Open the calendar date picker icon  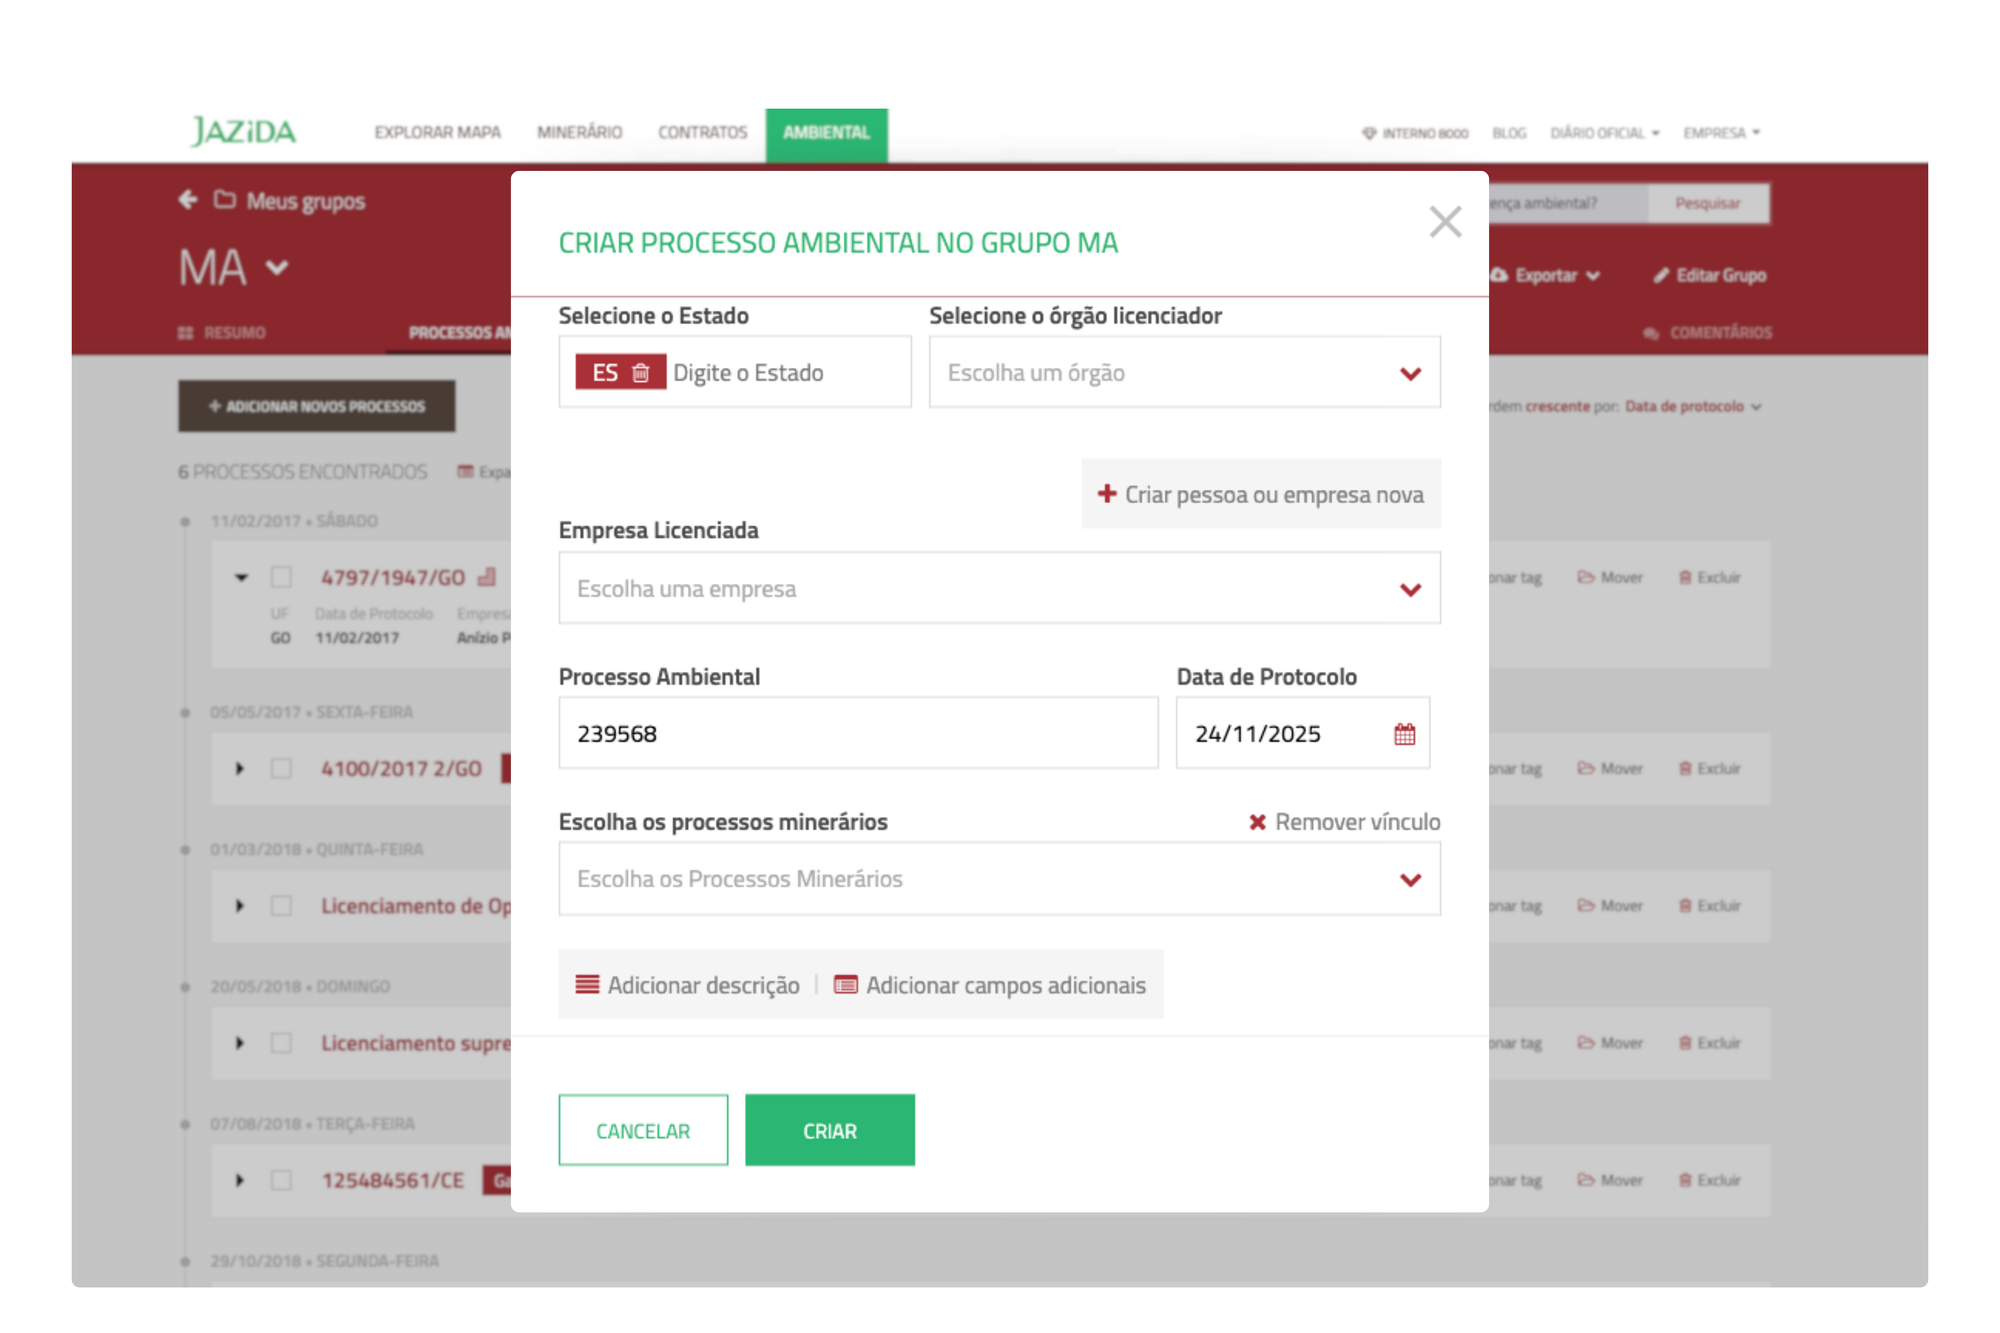(1404, 734)
